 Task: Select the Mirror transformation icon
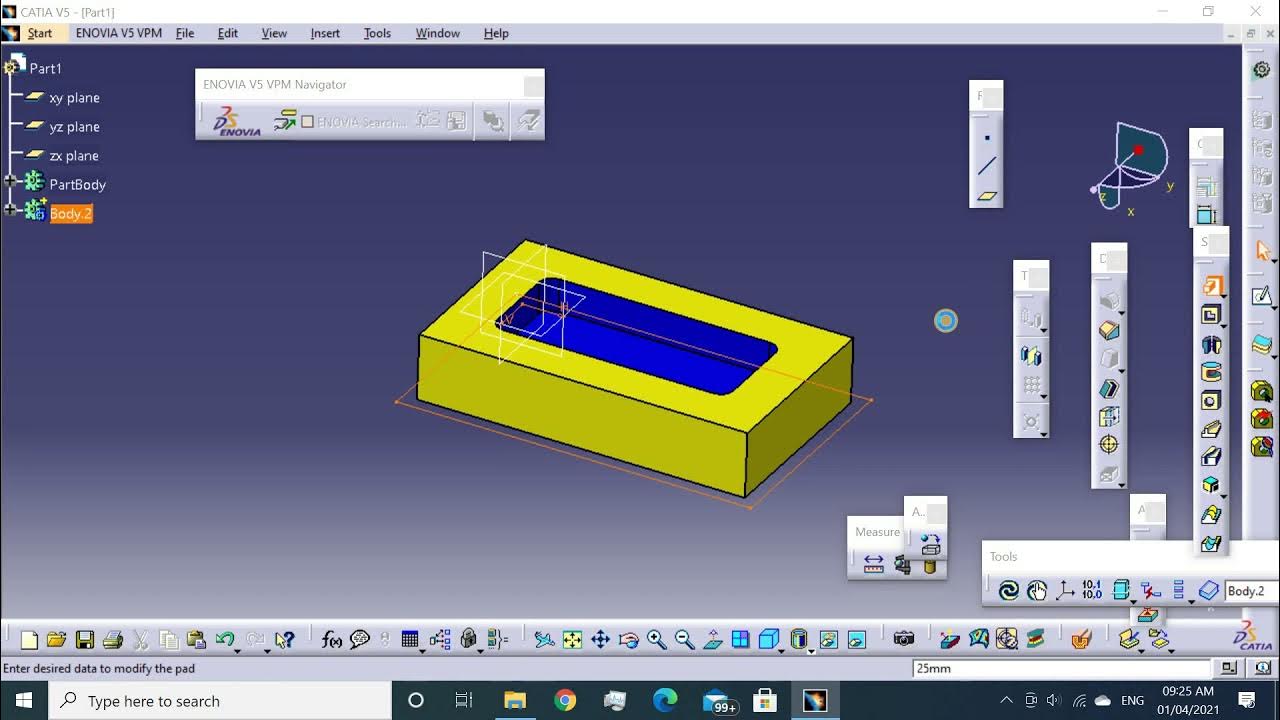tap(1031, 354)
